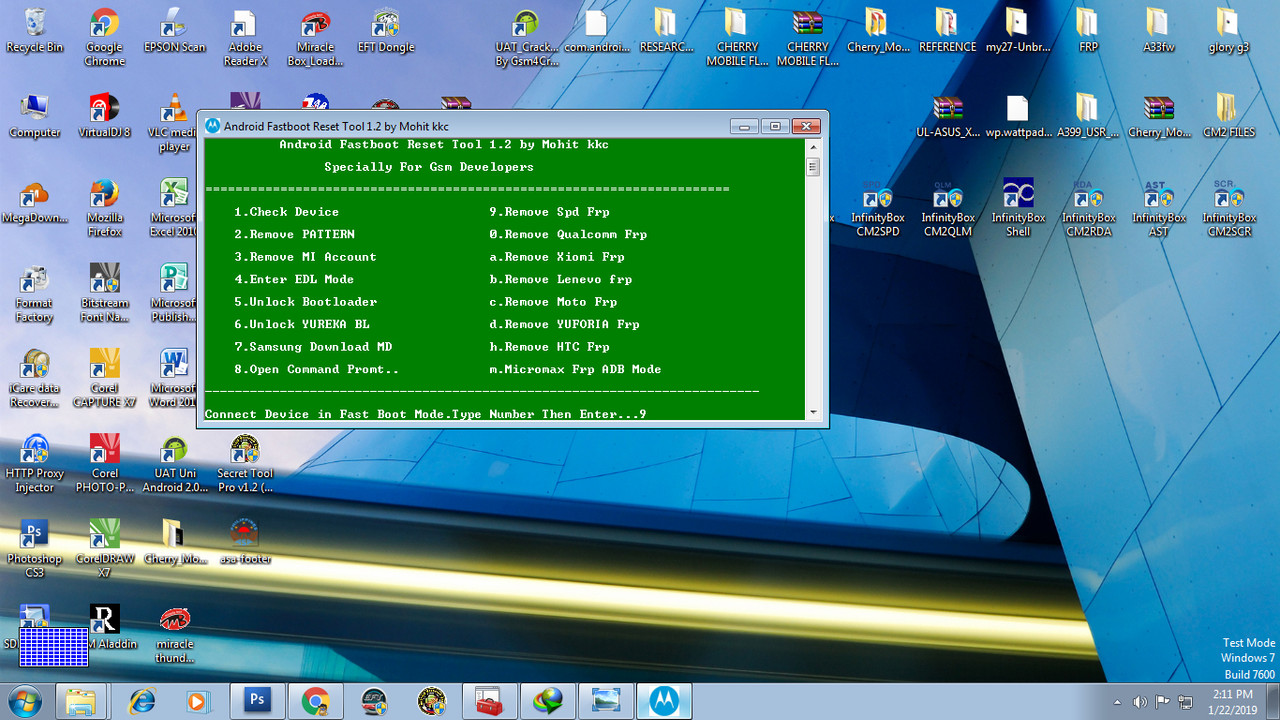Open the Recycle Bin desktop icon
Screen dimensions: 1280x720
35,32
